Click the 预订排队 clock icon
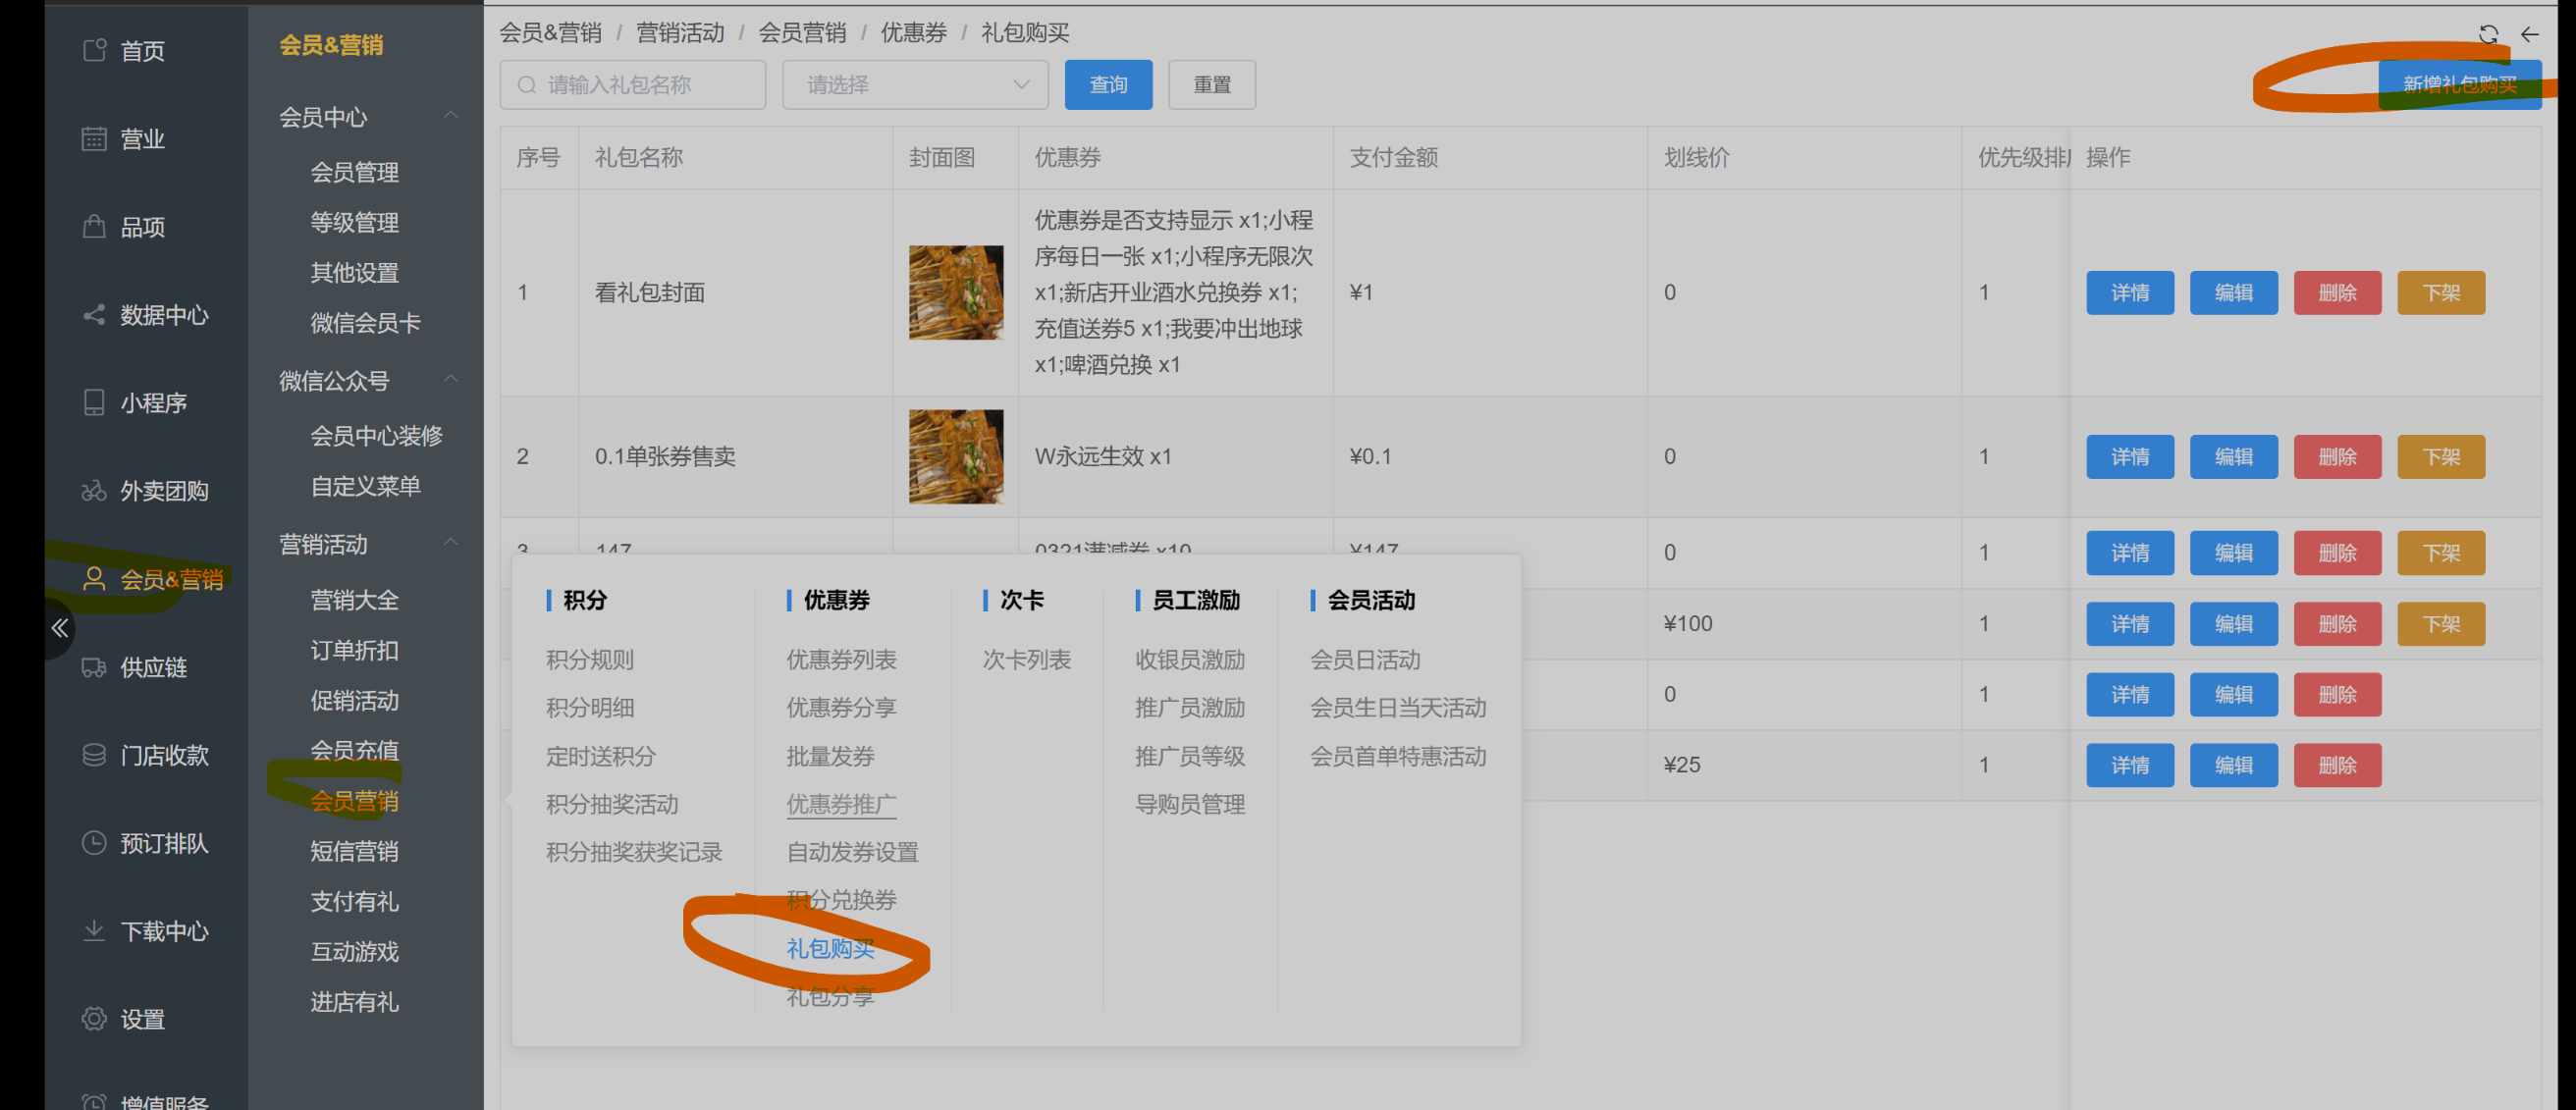Image resolution: width=2576 pixels, height=1110 pixels. [94, 843]
